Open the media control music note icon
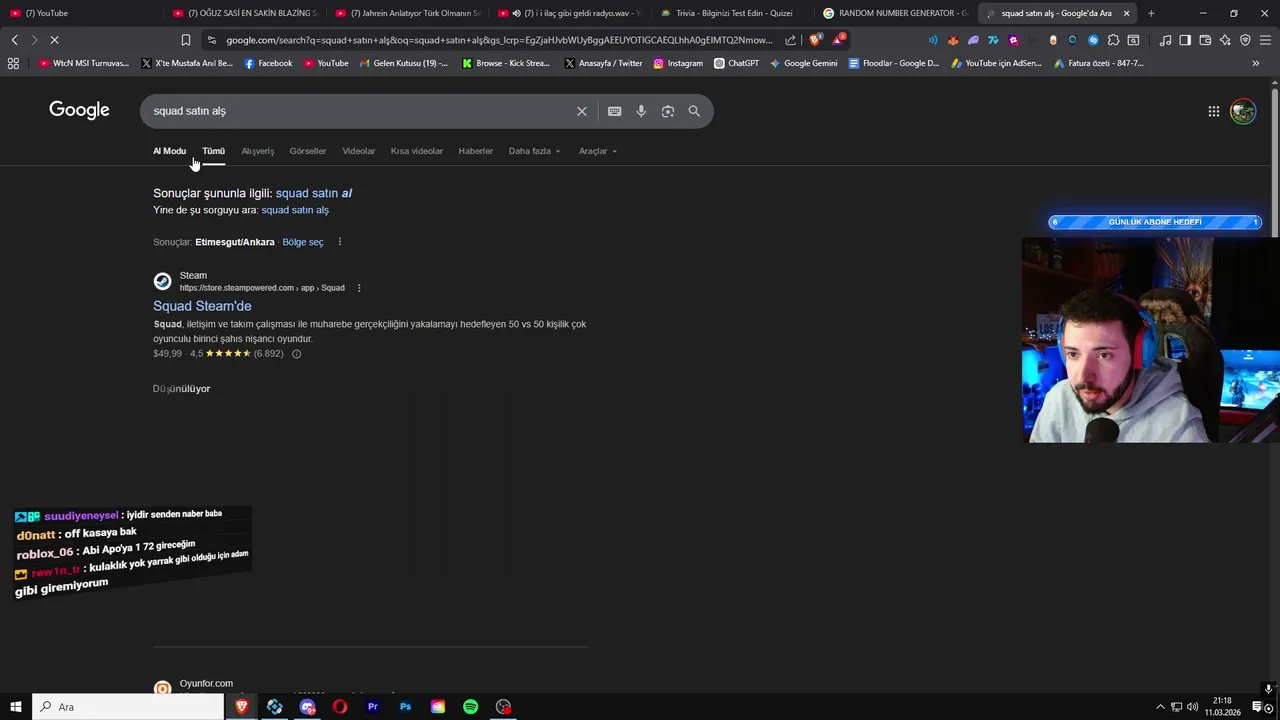The image size is (1280, 720). click(x=1165, y=40)
